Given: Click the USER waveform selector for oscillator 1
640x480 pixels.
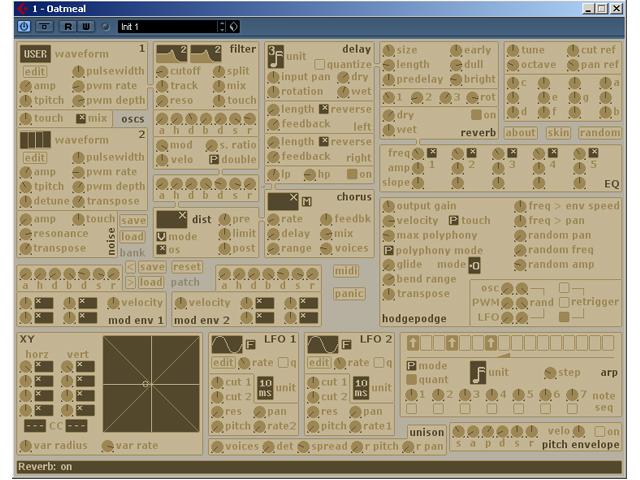Looking at the screenshot, I should point(34,54).
